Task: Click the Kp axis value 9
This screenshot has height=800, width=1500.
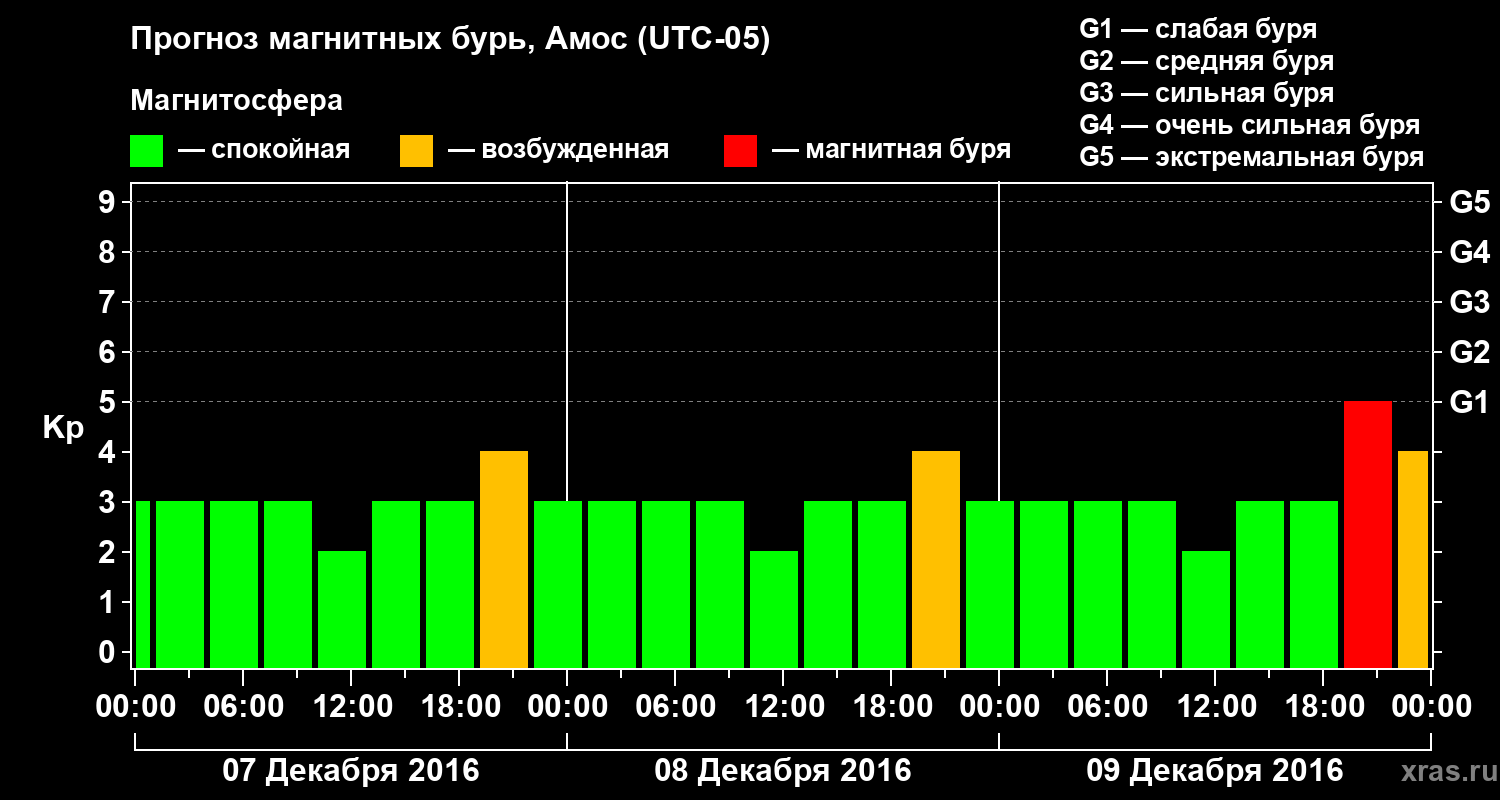Action: point(109,202)
